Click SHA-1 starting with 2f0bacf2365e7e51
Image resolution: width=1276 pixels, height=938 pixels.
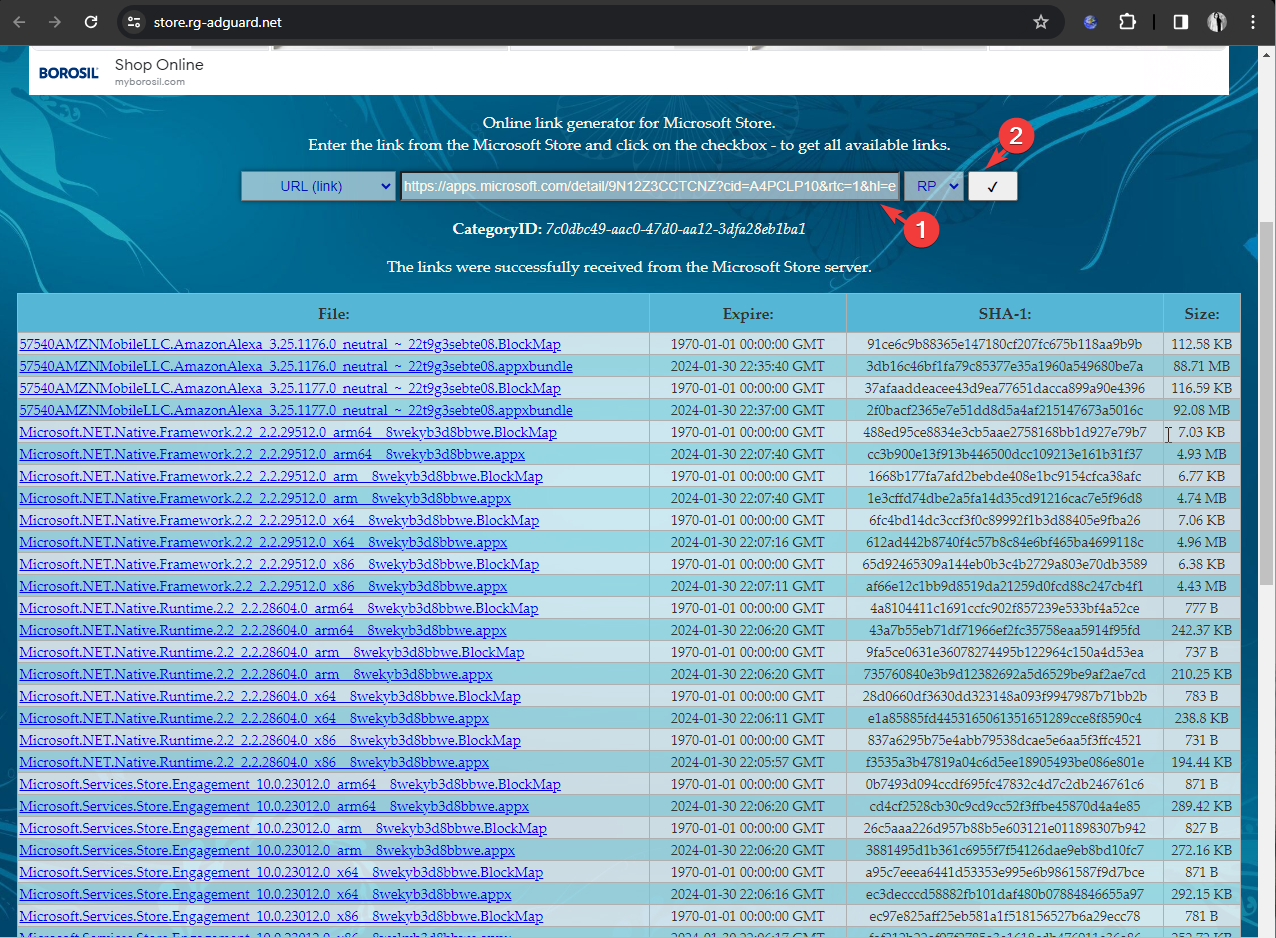point(1005,410)
